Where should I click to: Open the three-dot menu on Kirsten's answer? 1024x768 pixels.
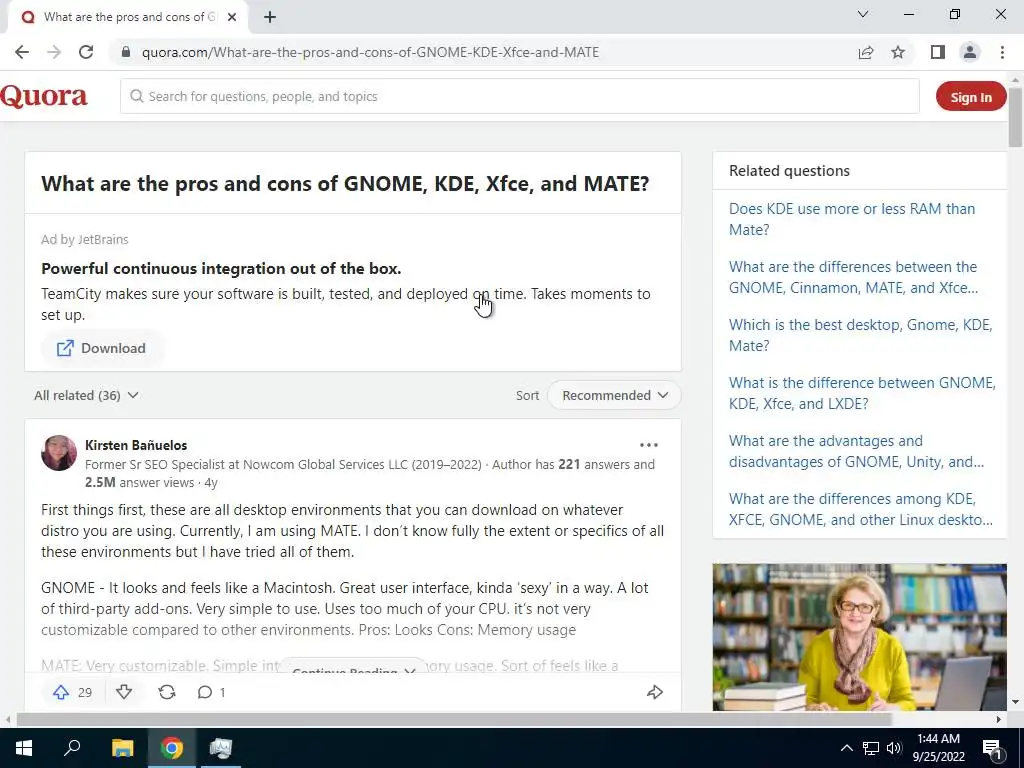pyautogui.click(x=648, y=445)
